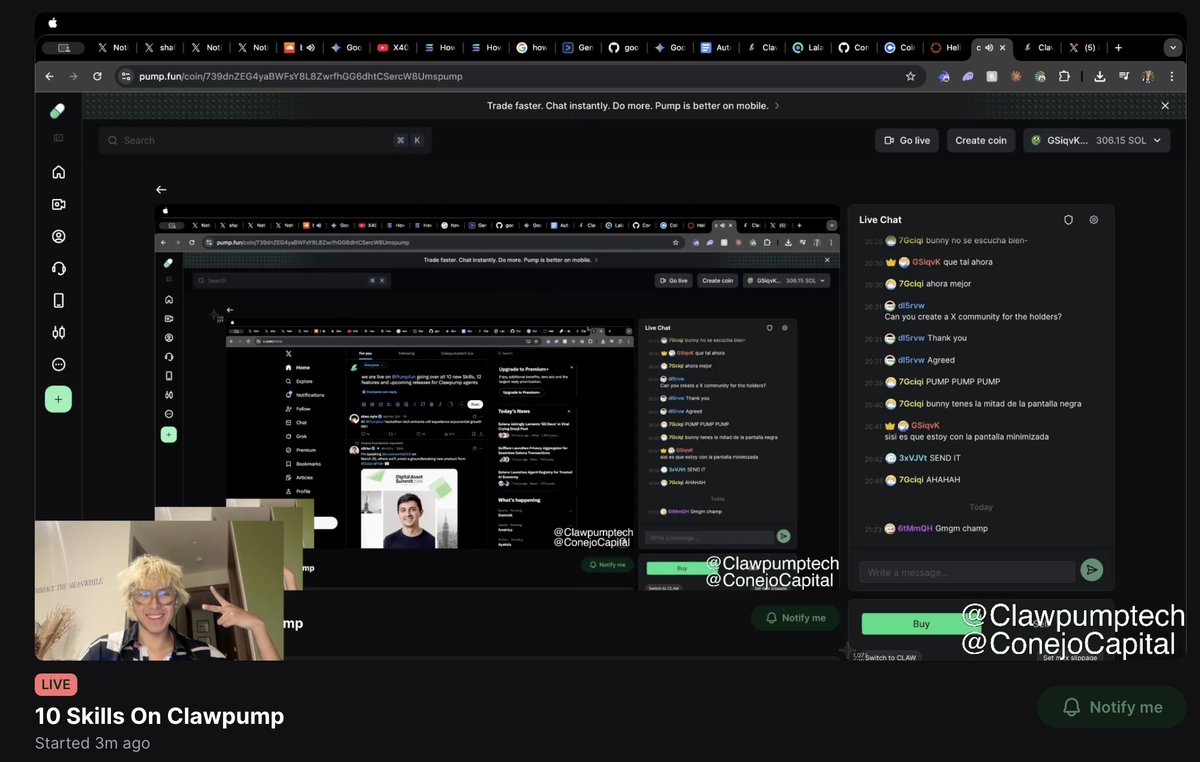
Task: Open the candlestick trading icon in the sidebar
Action: click(58, 332)
